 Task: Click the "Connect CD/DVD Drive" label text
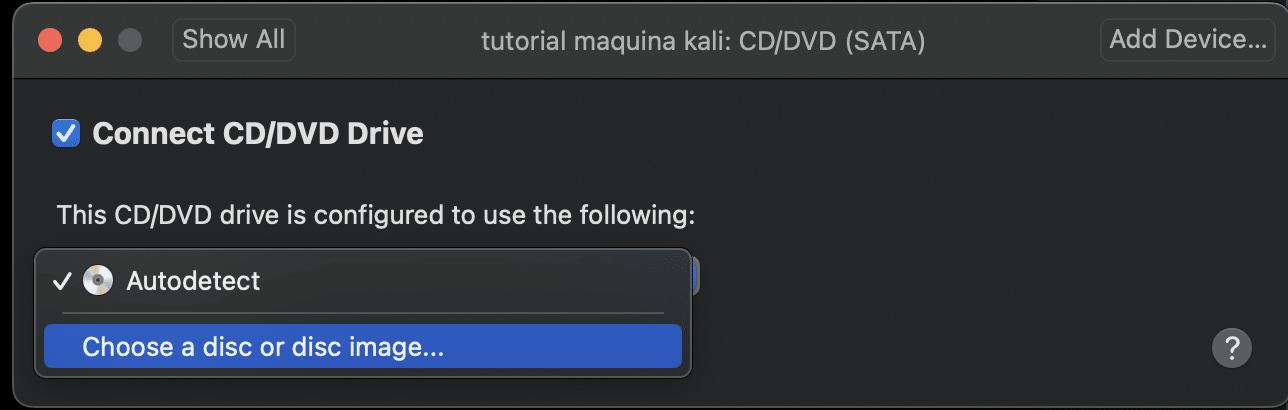[258, 133]
